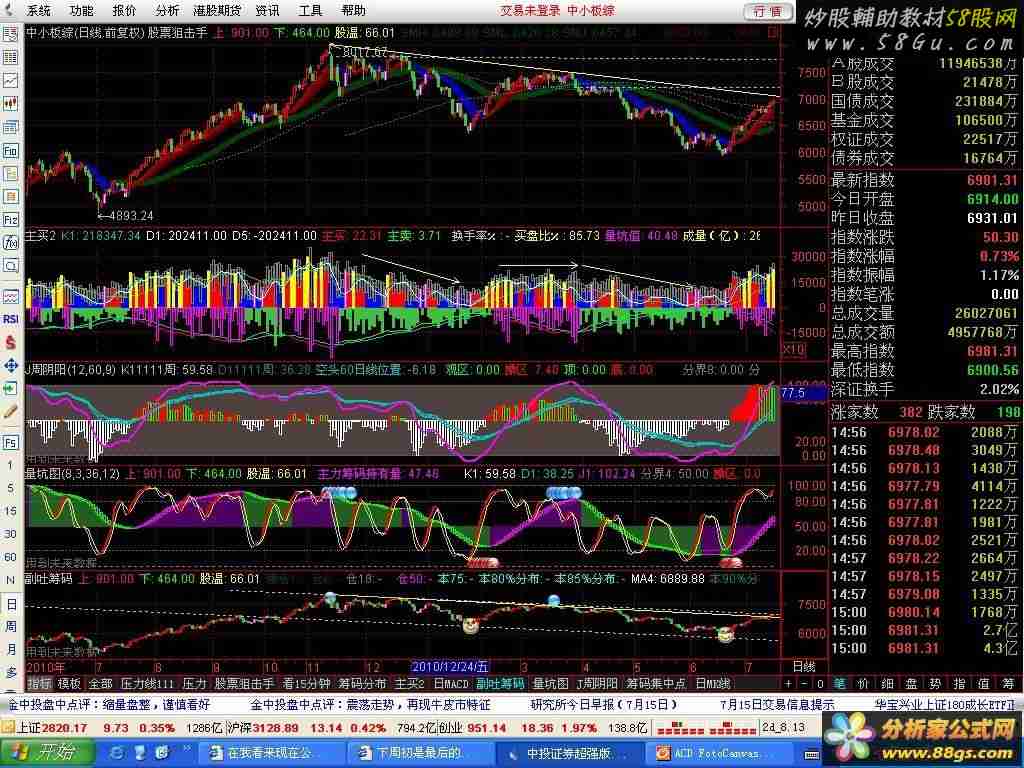1024x768 pixels.
Task: Click the wave indicator icon above RSI
Action: [10, 296]
